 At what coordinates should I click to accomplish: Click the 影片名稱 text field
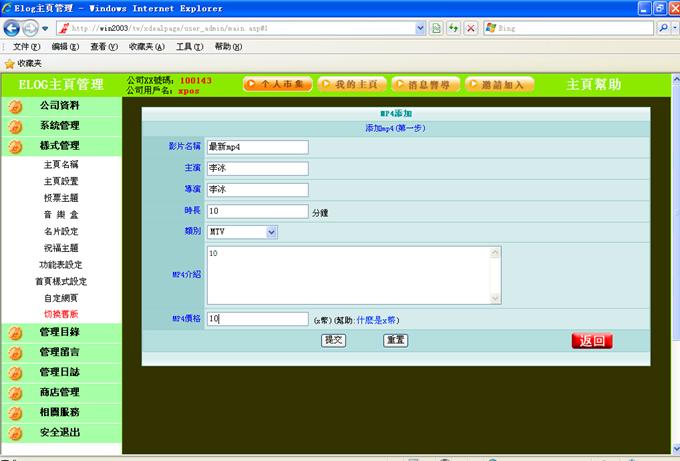pos(257,147)
